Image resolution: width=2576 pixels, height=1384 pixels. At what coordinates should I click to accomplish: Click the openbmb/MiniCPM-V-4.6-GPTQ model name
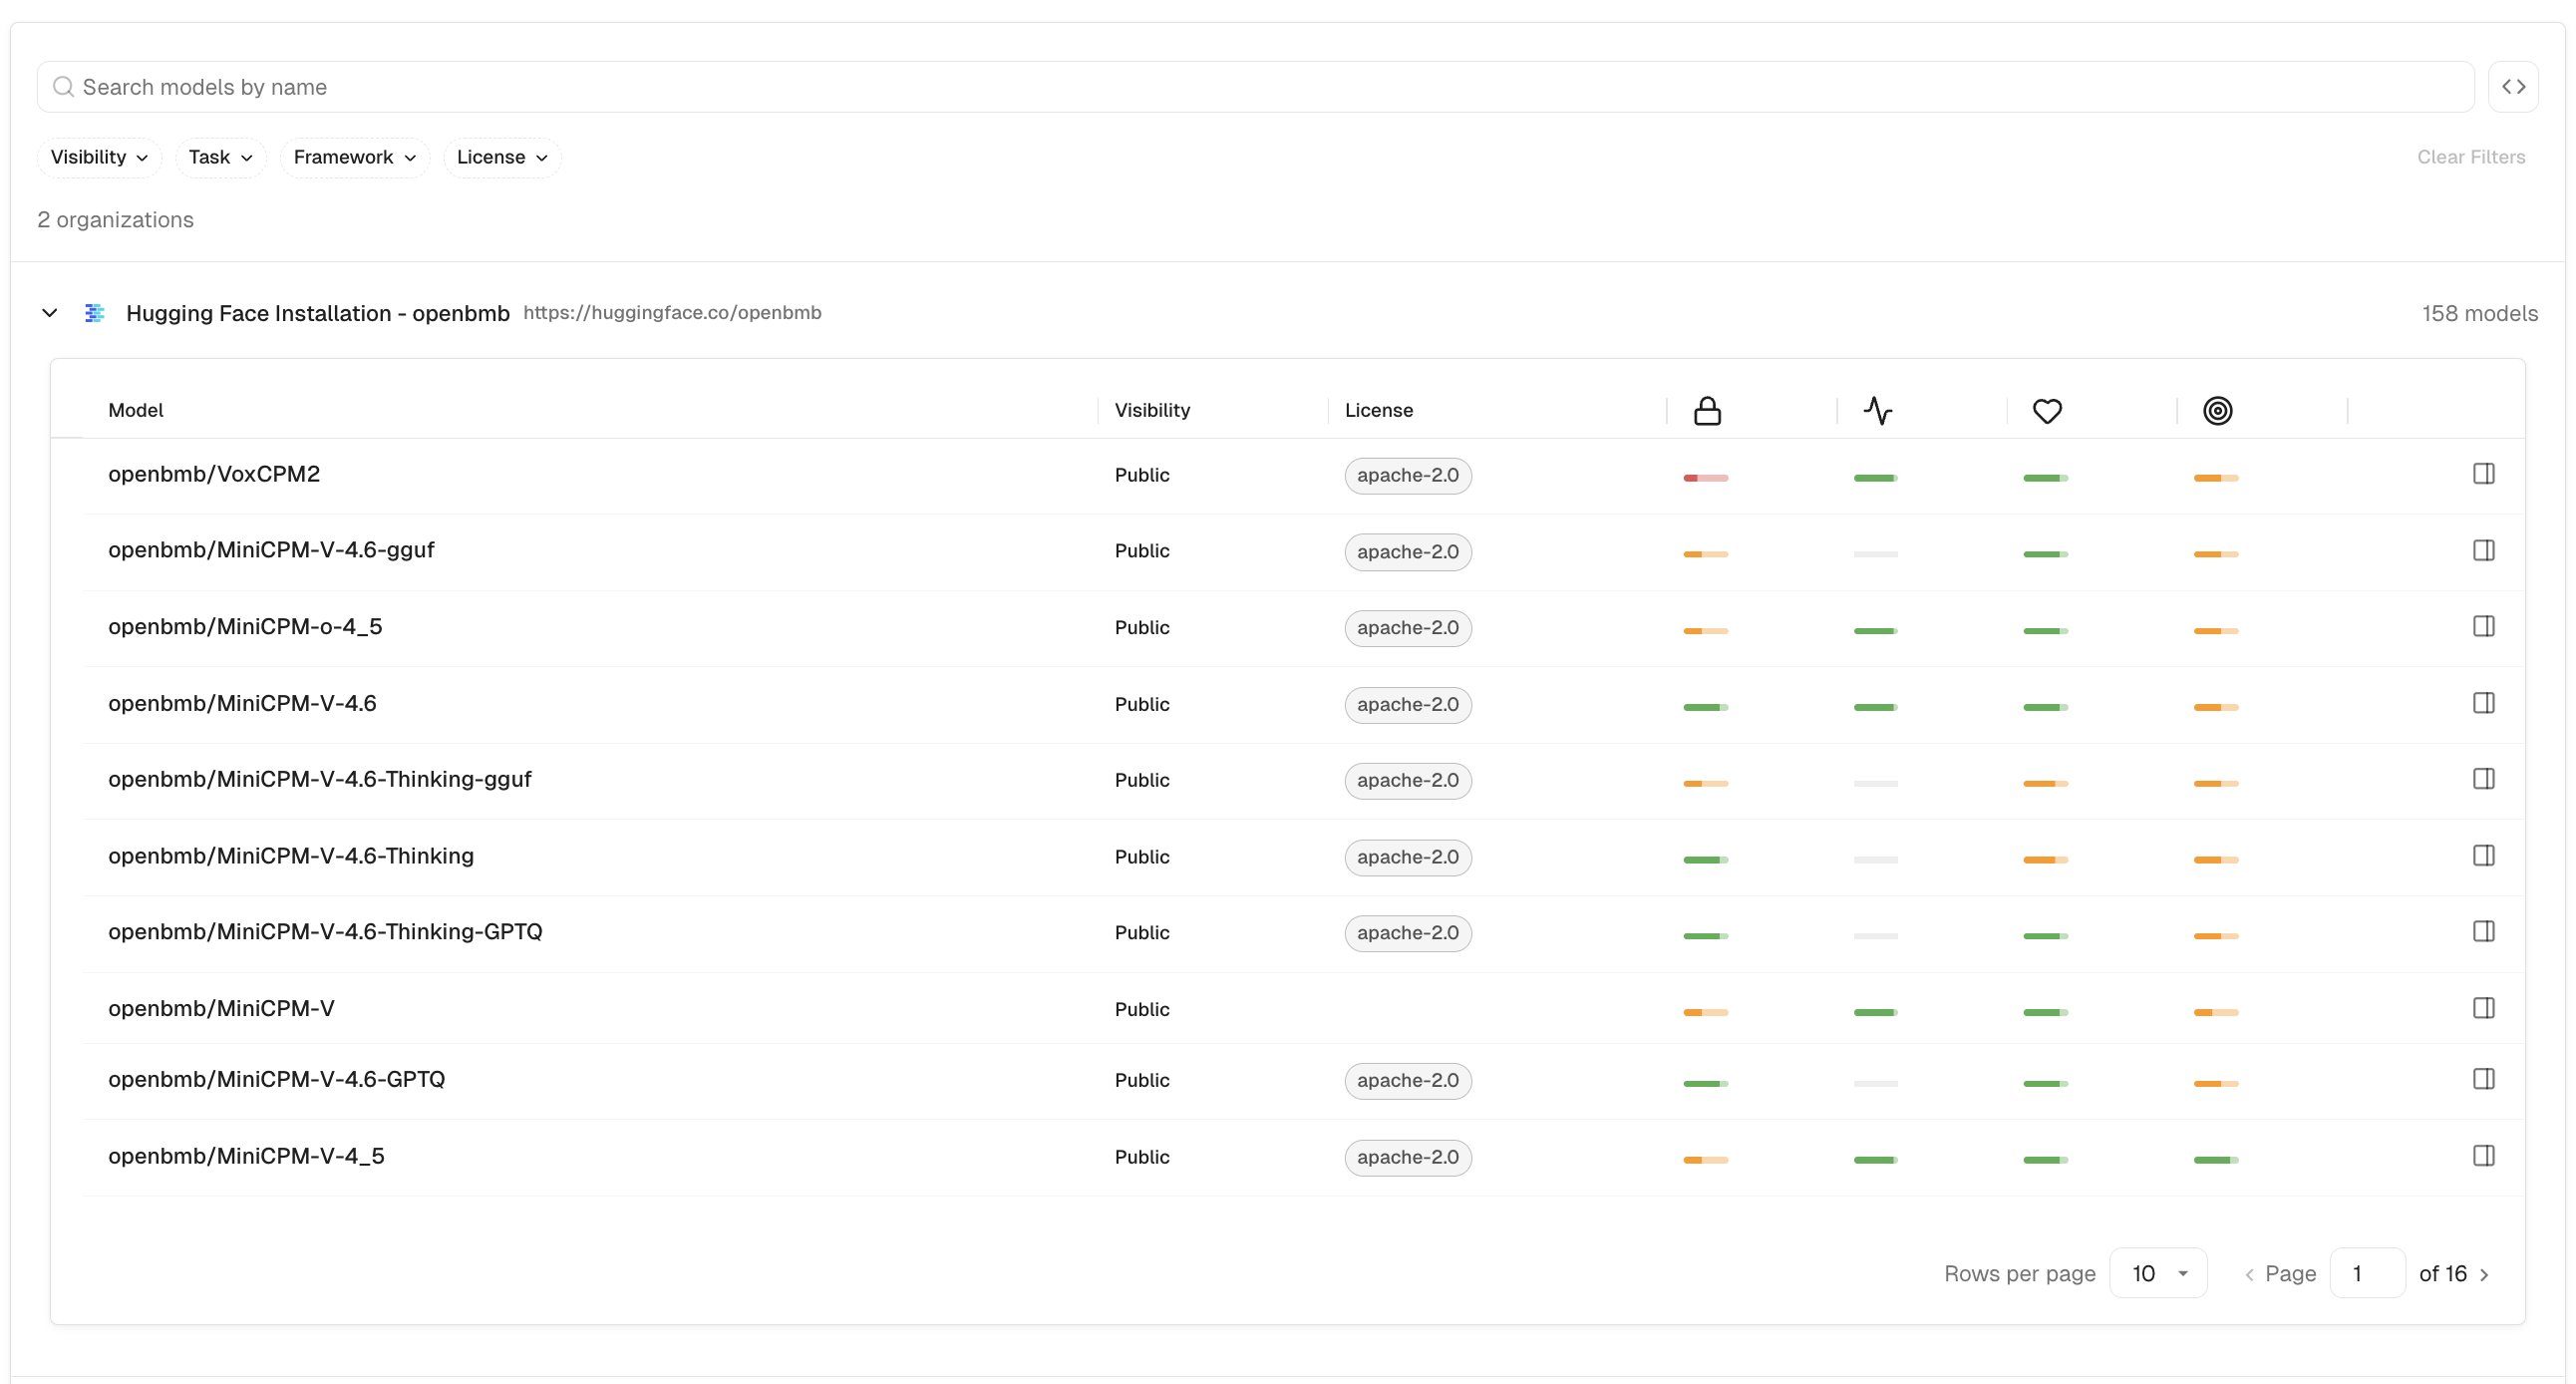[x=277, y=1079]
